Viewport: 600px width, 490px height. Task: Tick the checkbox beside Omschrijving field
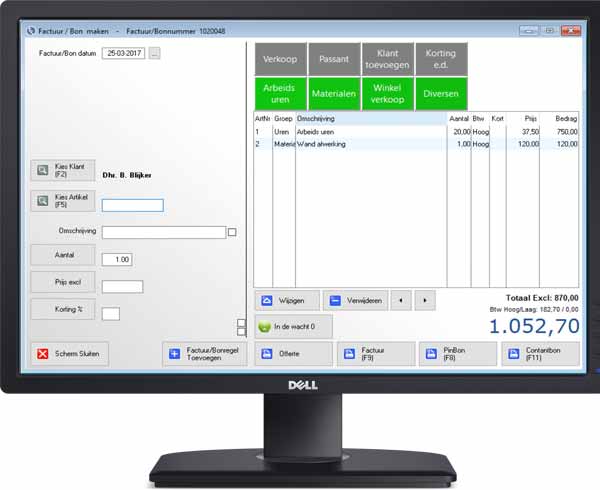tap(232, 232)
